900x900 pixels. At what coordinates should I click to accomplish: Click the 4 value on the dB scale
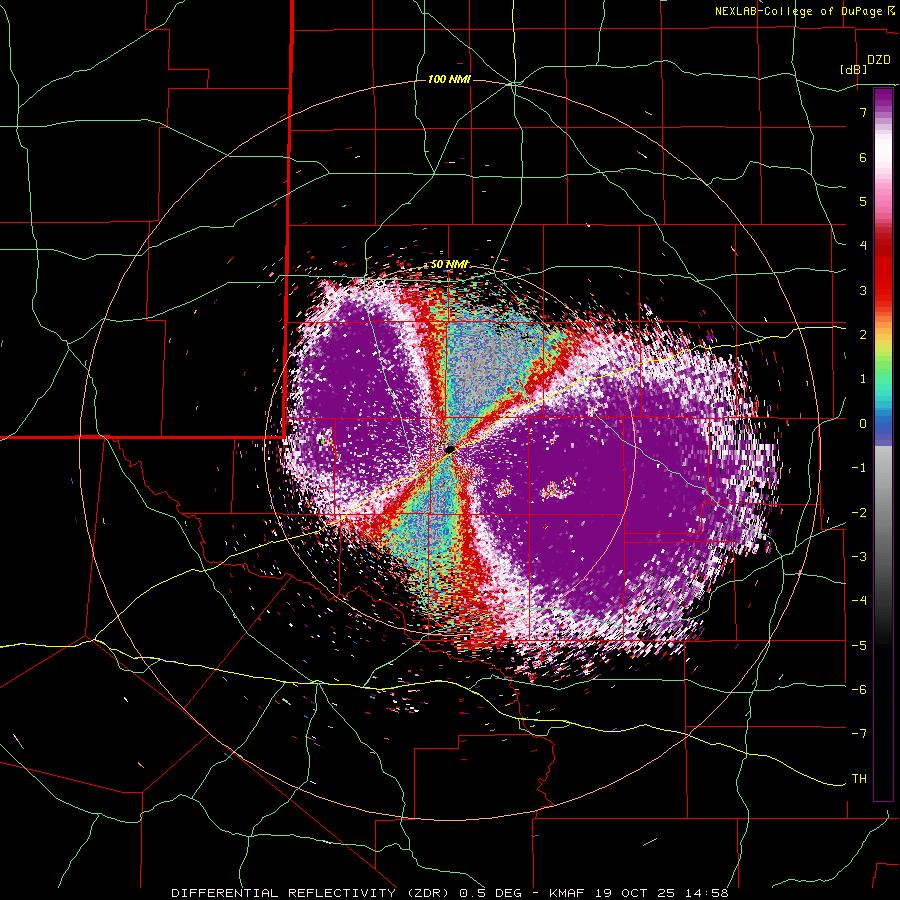(x=863, y=246)
